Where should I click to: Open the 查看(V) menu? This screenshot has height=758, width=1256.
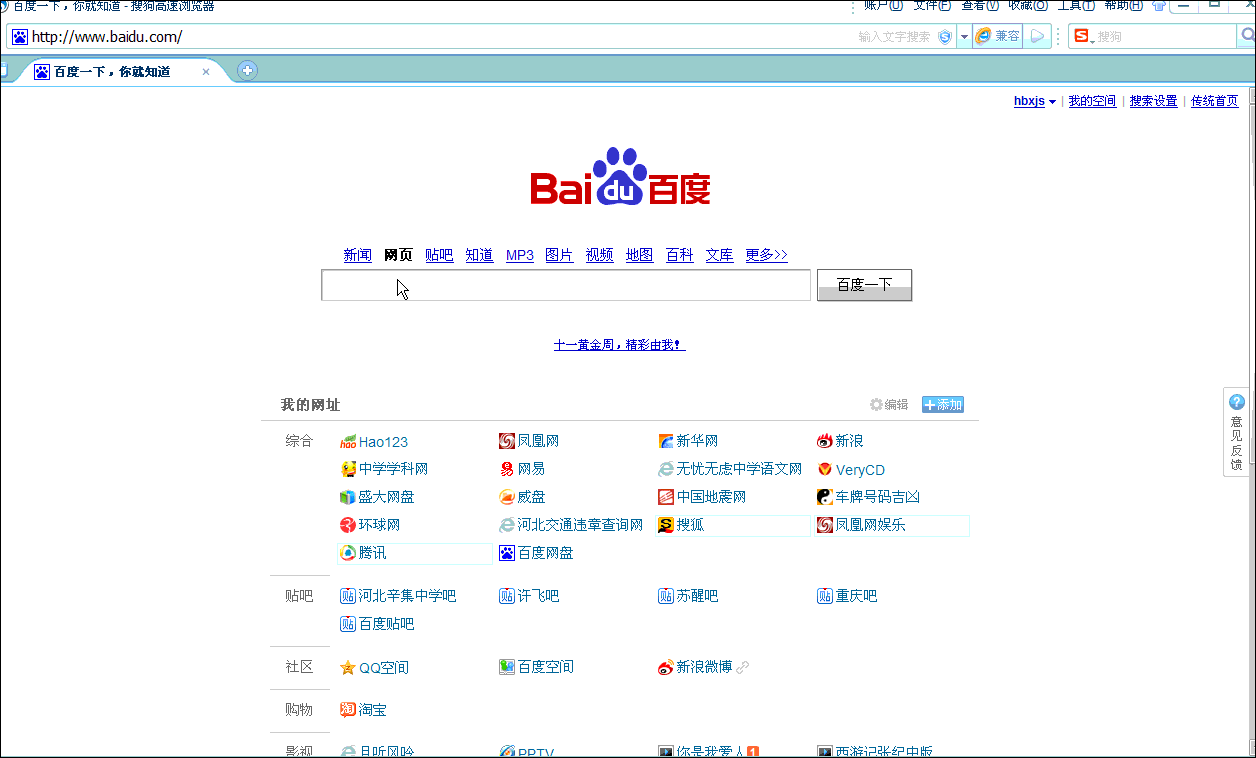click(x=980, y=6)
